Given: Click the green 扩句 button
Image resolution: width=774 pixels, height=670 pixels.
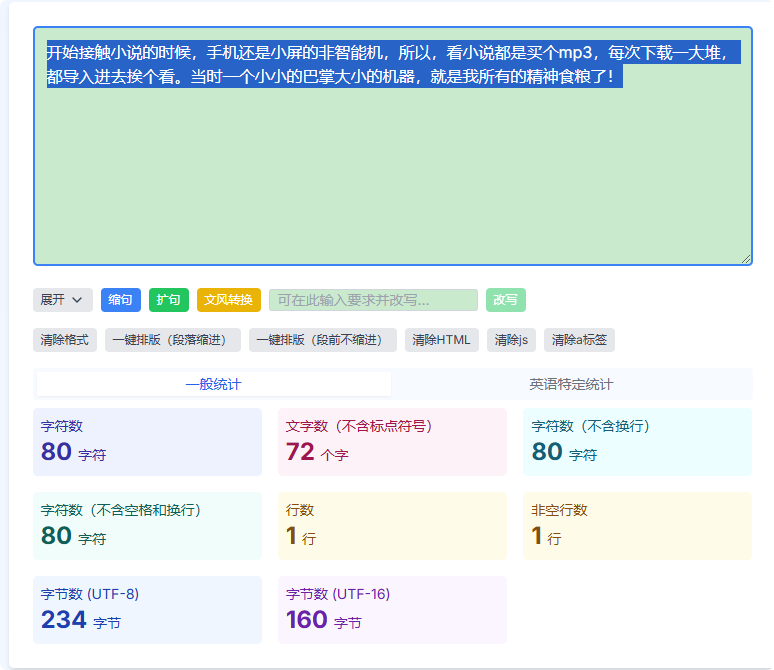Looking at the screenshot, I should [x=169, y=300].
